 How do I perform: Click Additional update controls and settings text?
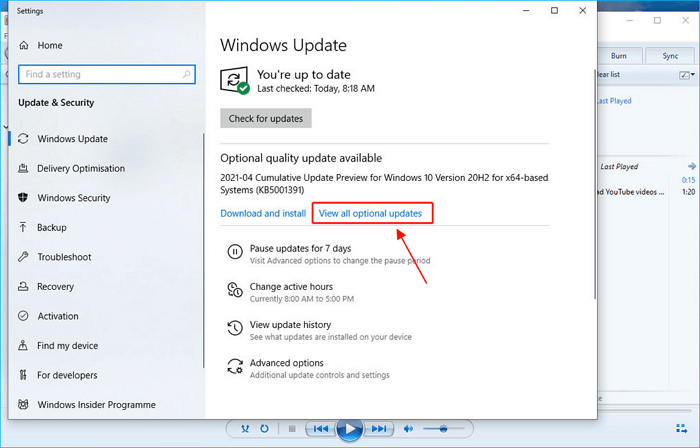(x=319, y=375)
